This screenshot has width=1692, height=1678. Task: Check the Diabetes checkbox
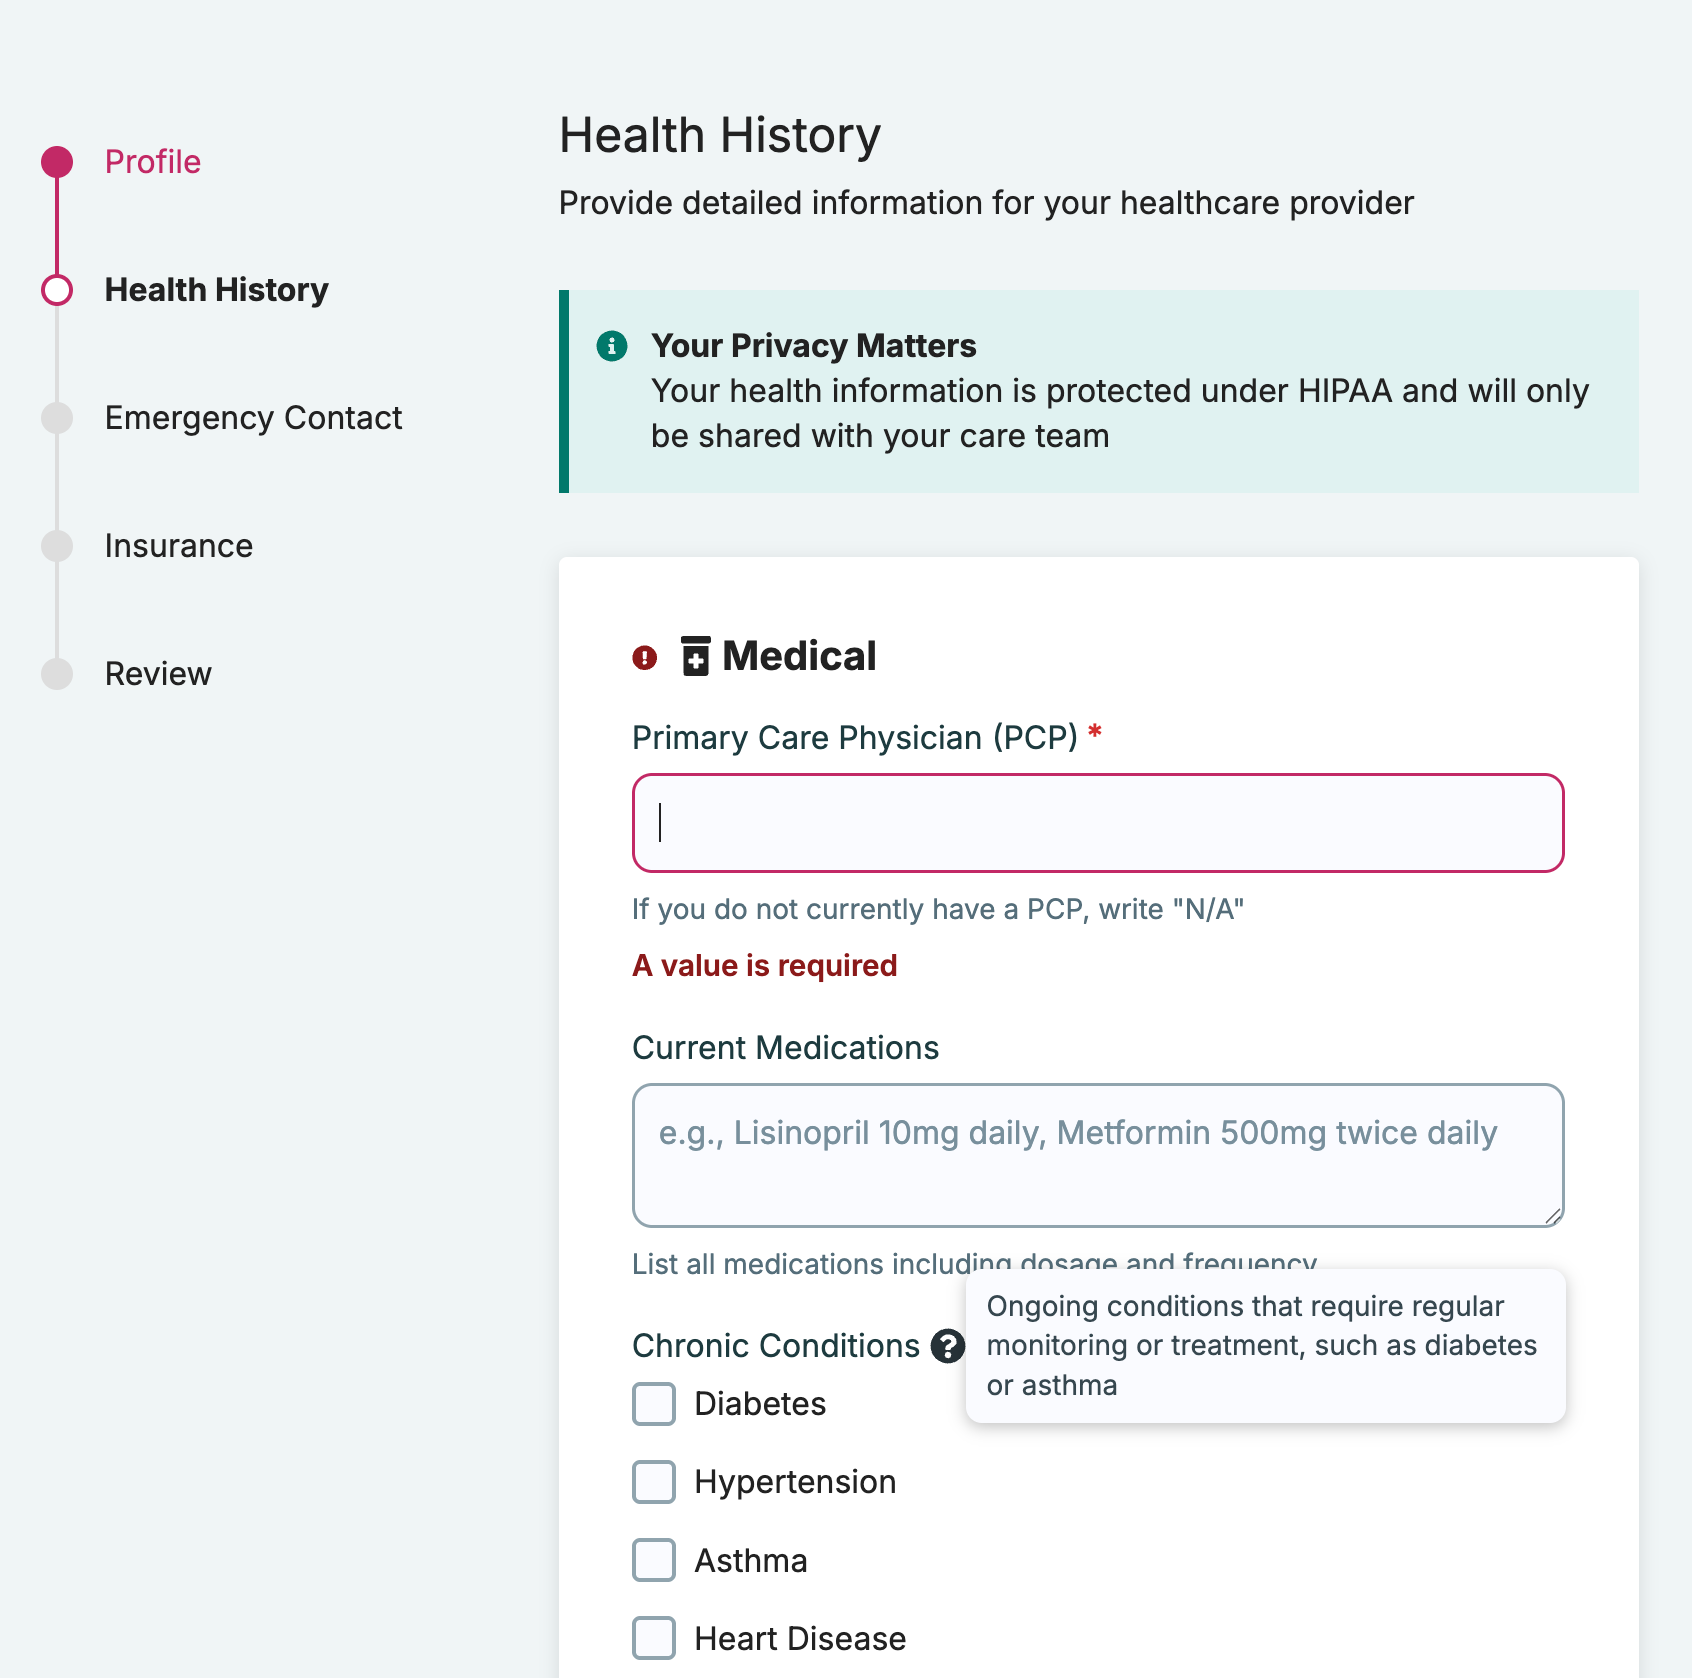[654, 1404]
